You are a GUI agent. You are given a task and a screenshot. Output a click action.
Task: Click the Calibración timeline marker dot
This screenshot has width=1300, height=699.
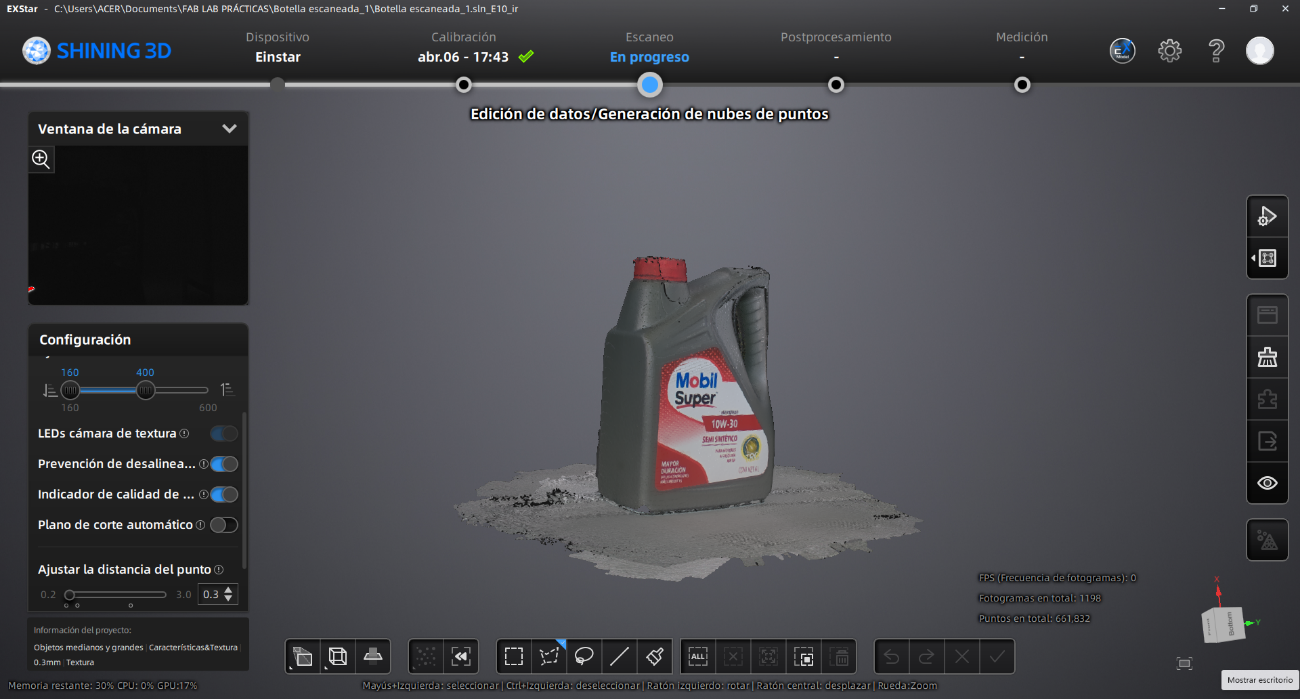point(463,85)
